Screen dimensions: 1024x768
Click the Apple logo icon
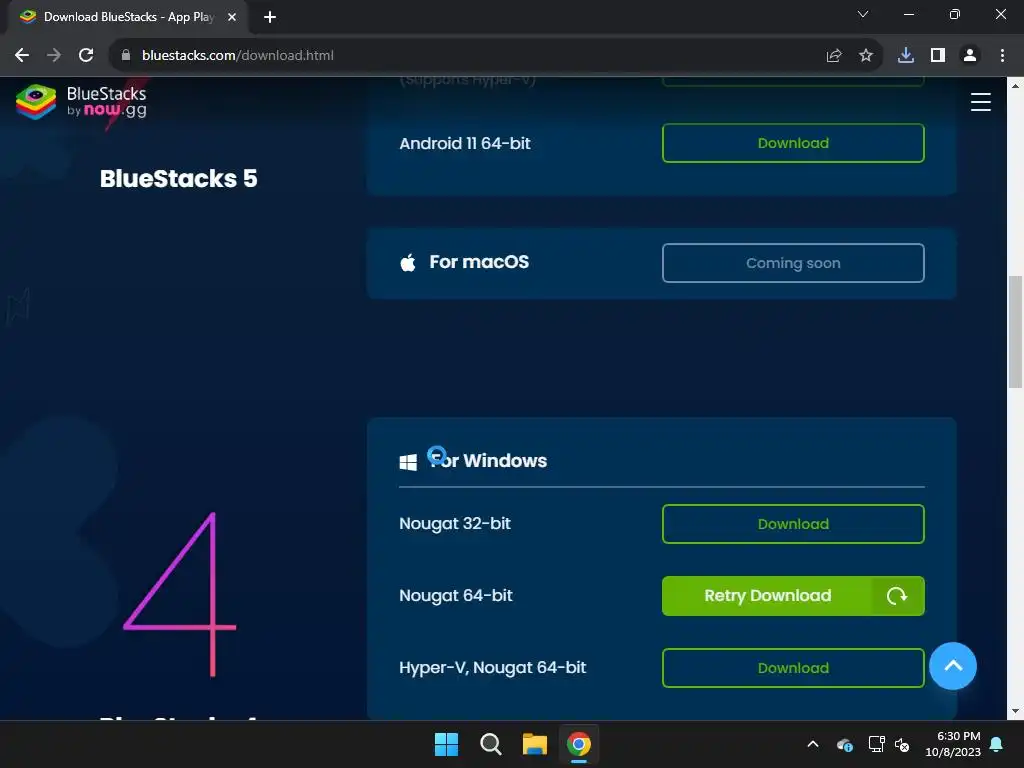(x=408, y=263)
